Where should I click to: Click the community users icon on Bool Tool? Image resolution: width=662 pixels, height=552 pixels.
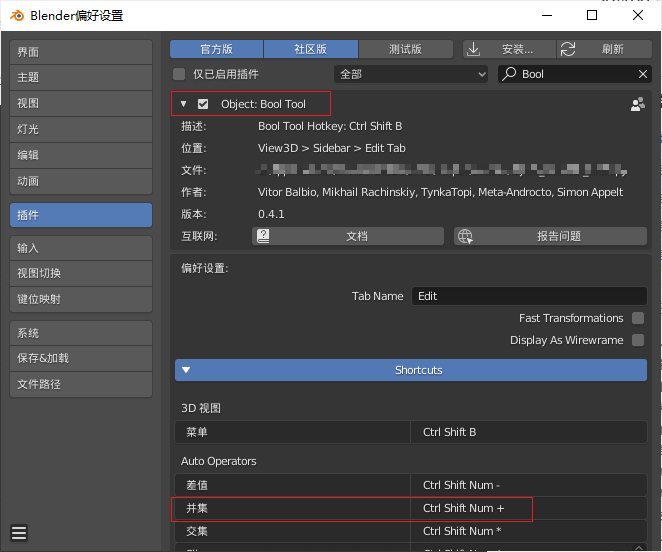pyautogui.click(x=638, y=104)
